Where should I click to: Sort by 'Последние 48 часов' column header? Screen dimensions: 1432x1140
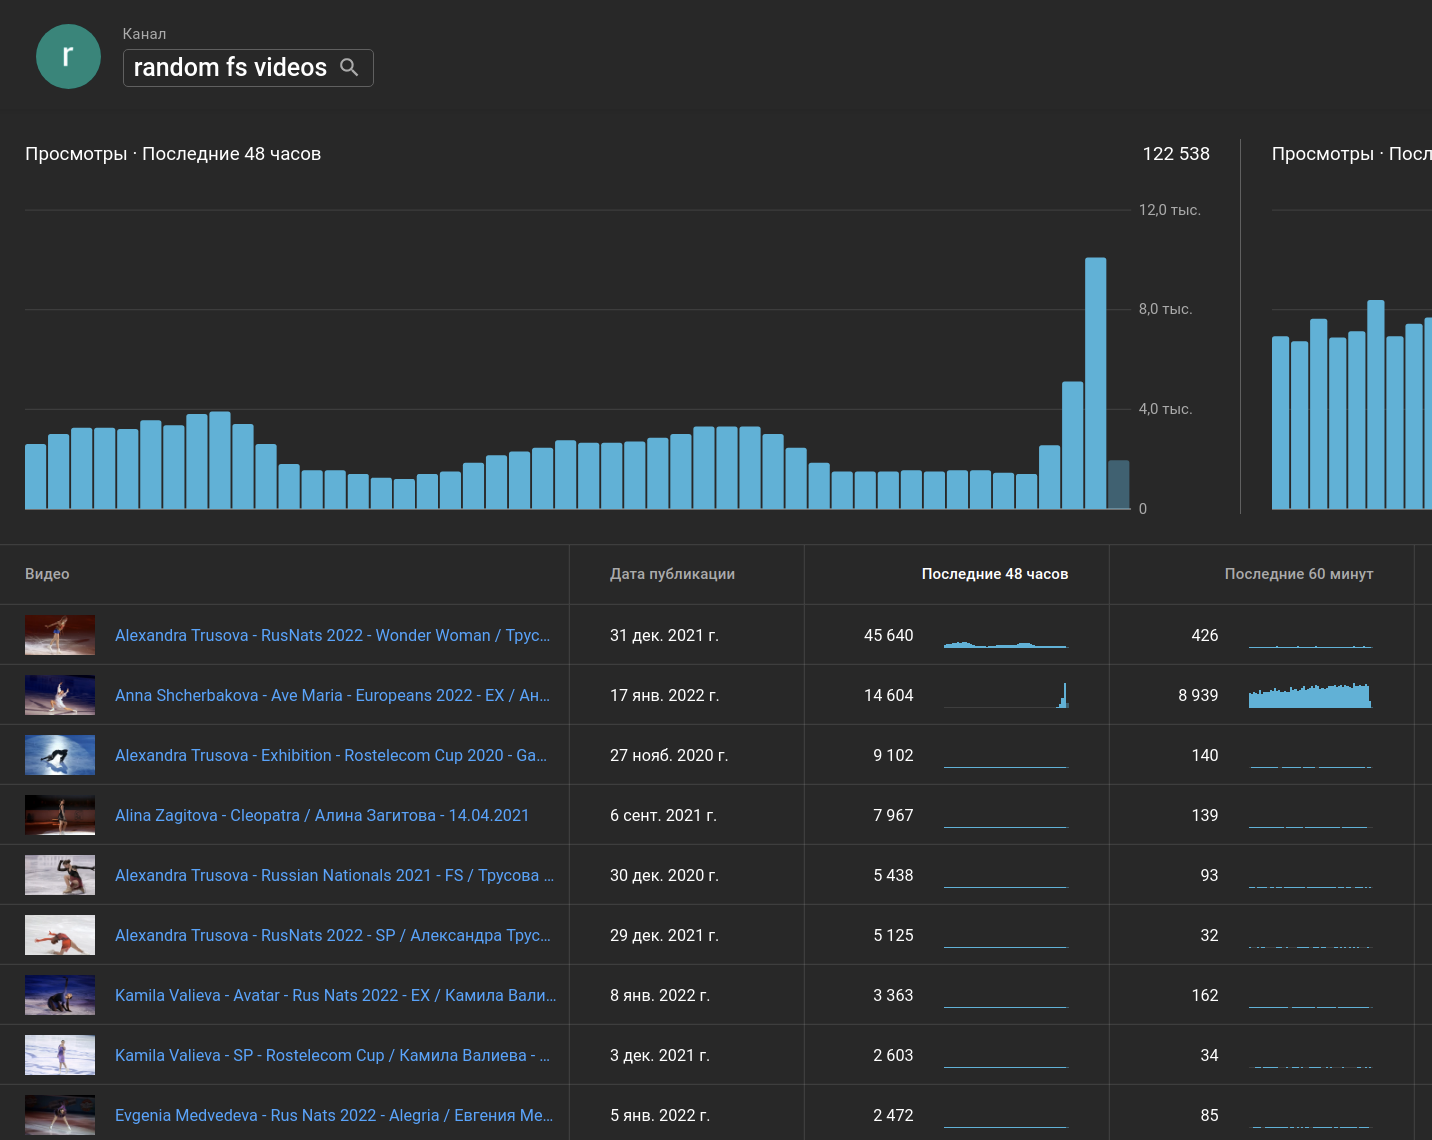[994, 574]
